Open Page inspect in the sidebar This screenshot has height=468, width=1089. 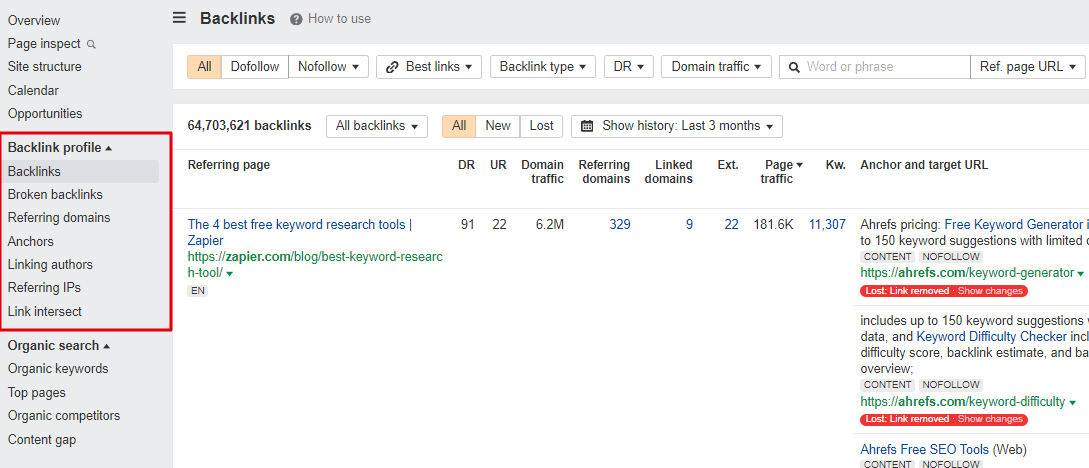click(44, 44)
